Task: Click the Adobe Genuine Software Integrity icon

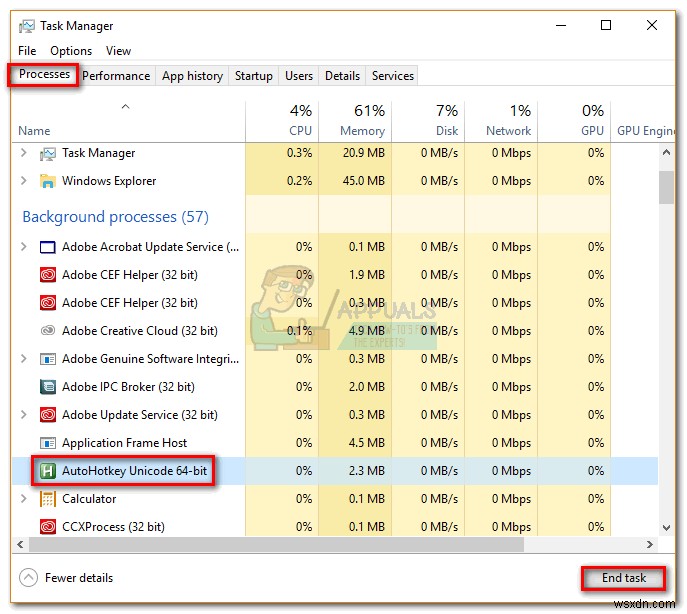Action: coord(48,359)
